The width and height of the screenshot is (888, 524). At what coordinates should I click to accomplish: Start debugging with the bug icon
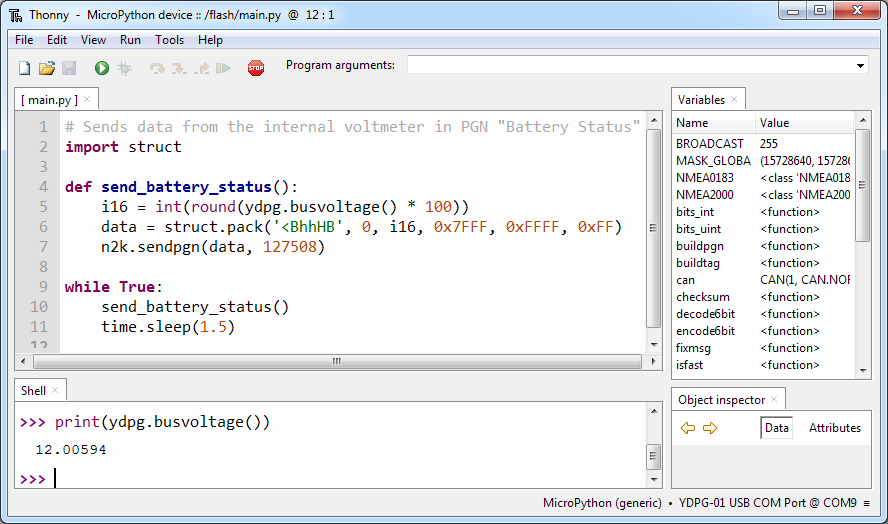(124, 69)
